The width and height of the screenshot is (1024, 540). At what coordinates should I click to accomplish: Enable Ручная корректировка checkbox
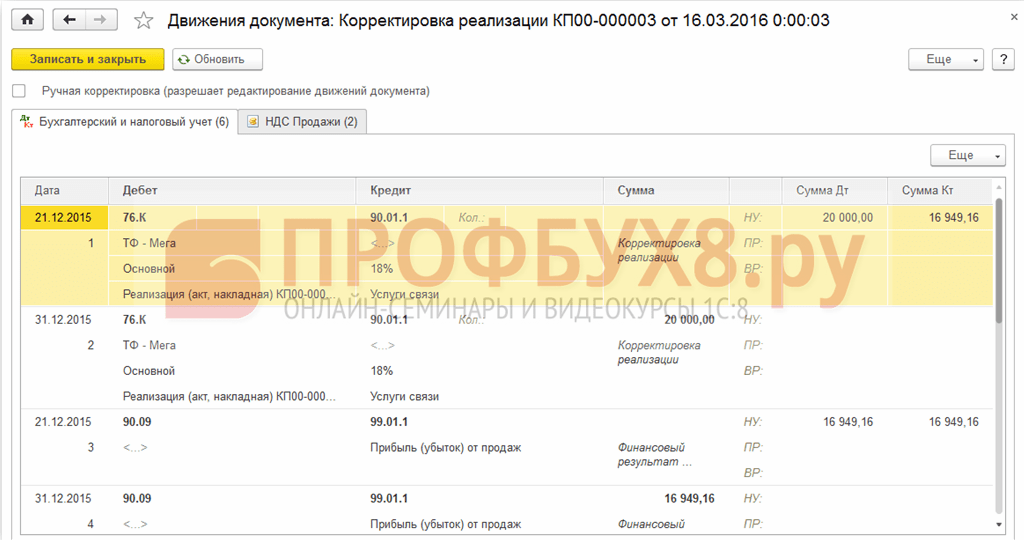pos(19,91)
